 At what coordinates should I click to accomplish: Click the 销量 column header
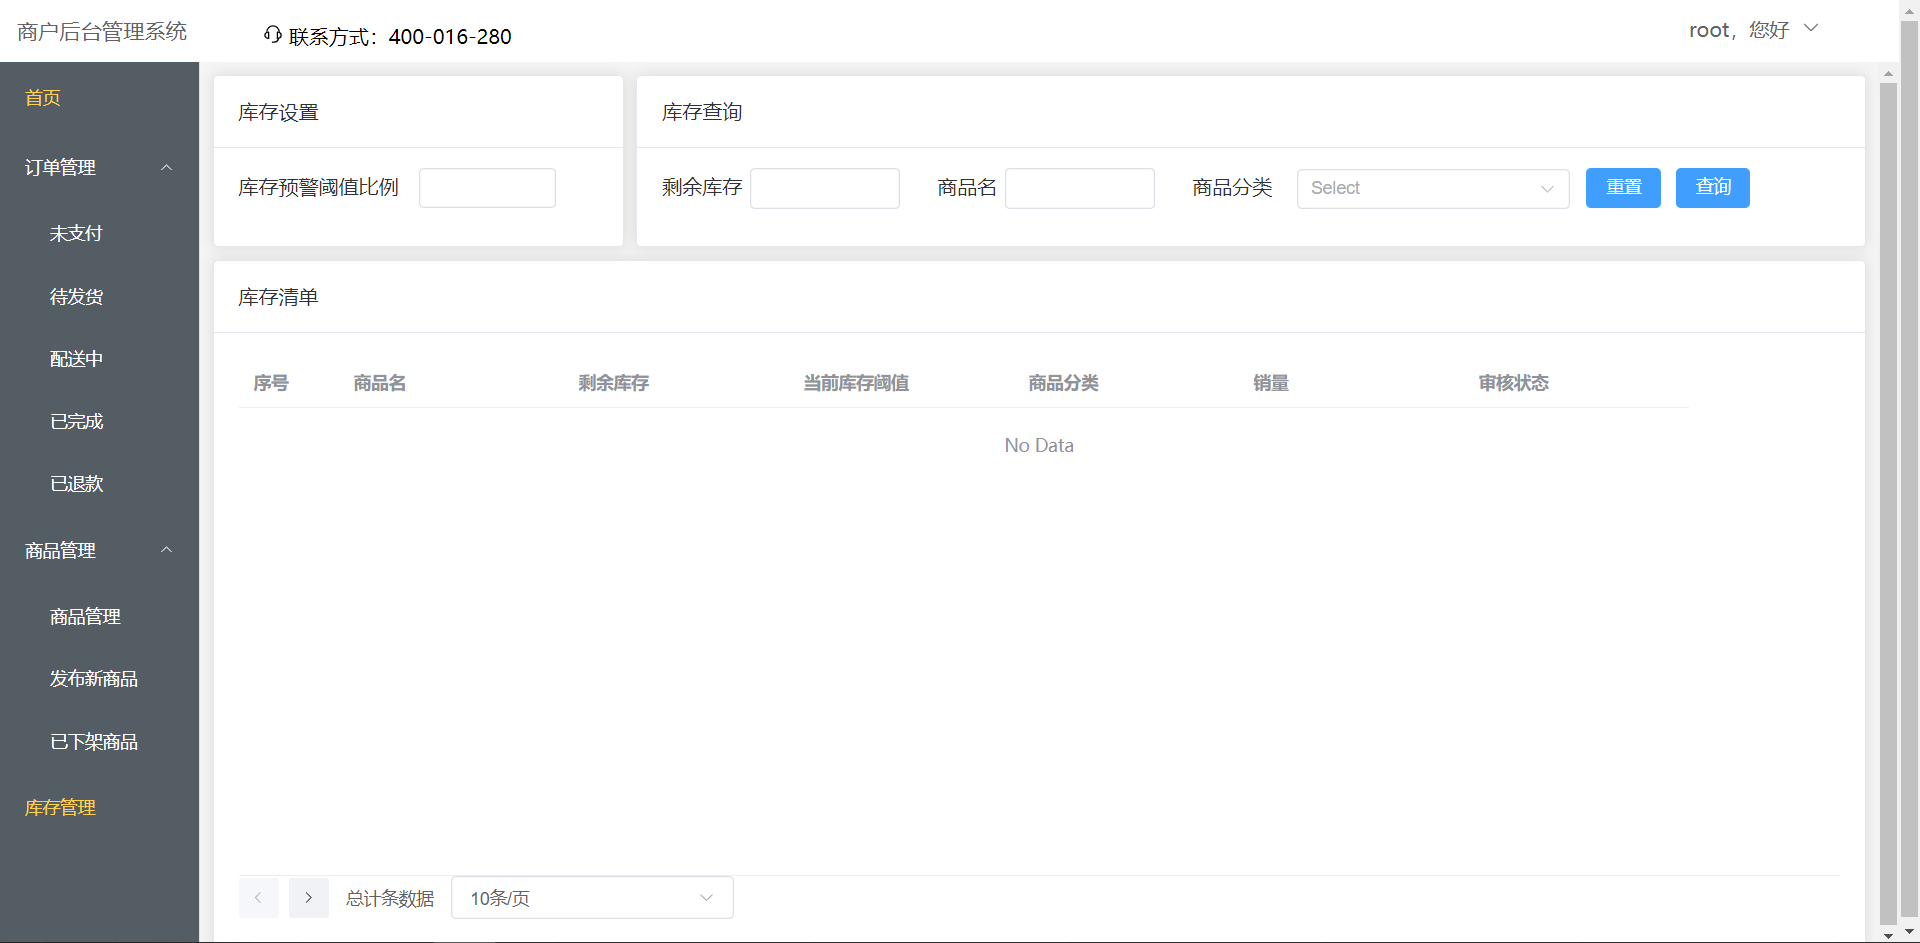1271,383
